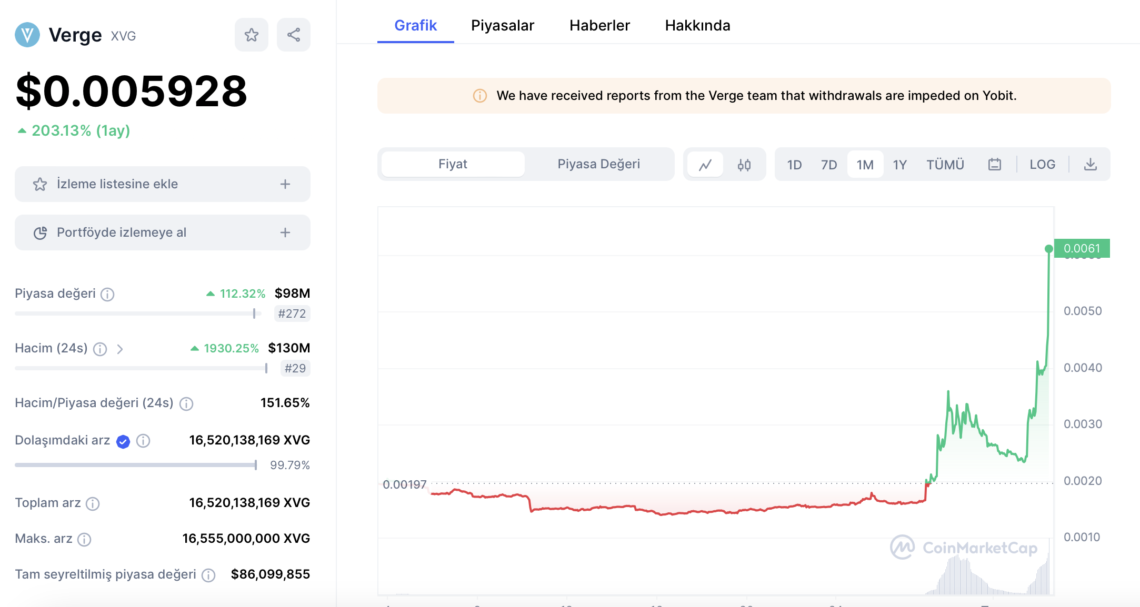This screenshot has height=607, width=1140.
Task: Click the price line endpoint marker on chart
Action: point(1048,249)
